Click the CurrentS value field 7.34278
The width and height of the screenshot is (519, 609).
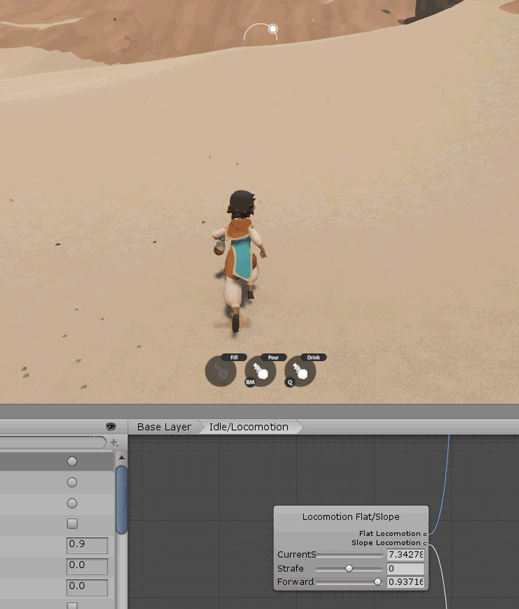406,555
